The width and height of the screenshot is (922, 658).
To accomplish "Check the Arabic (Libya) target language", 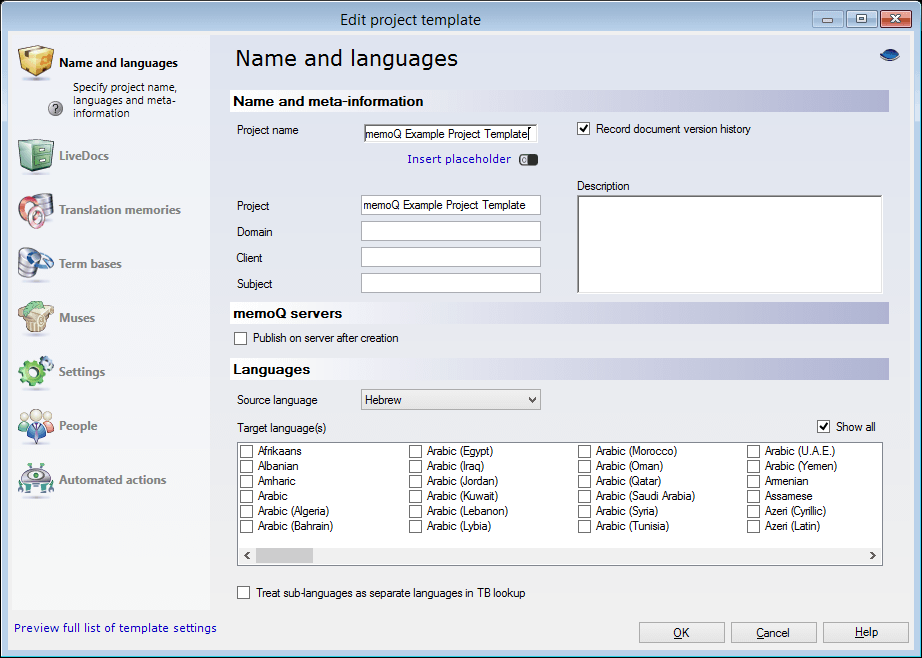I will (416, 526).
